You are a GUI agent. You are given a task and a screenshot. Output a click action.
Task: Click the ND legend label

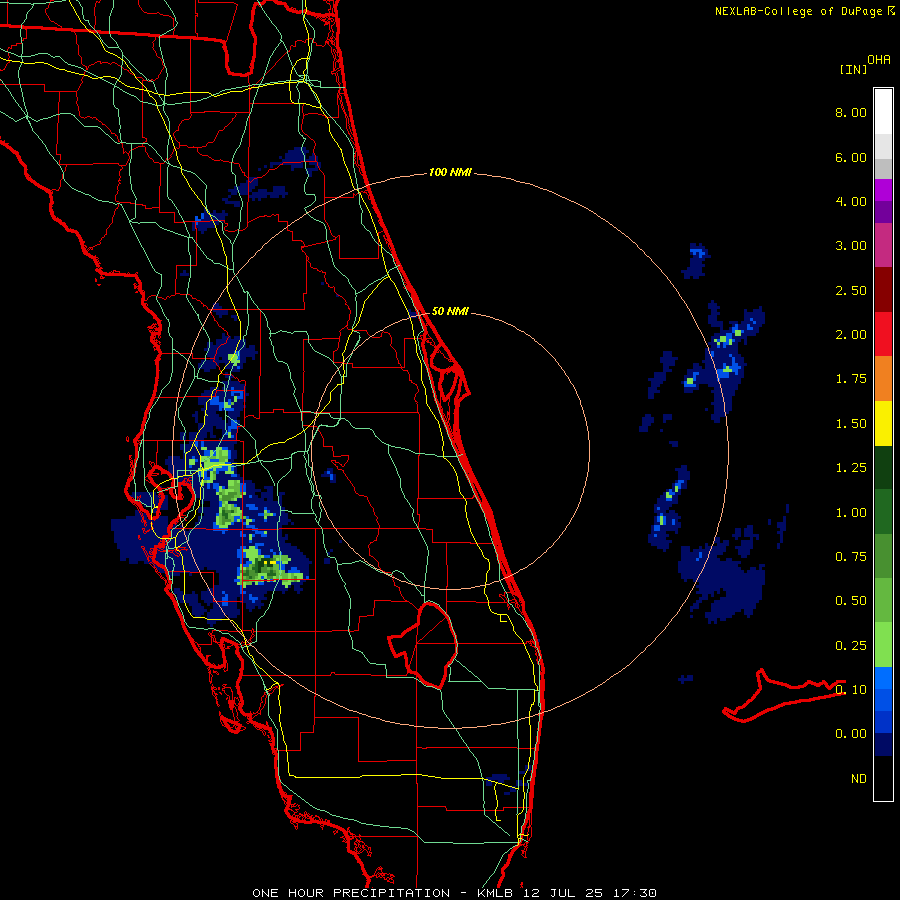[859, 779]
